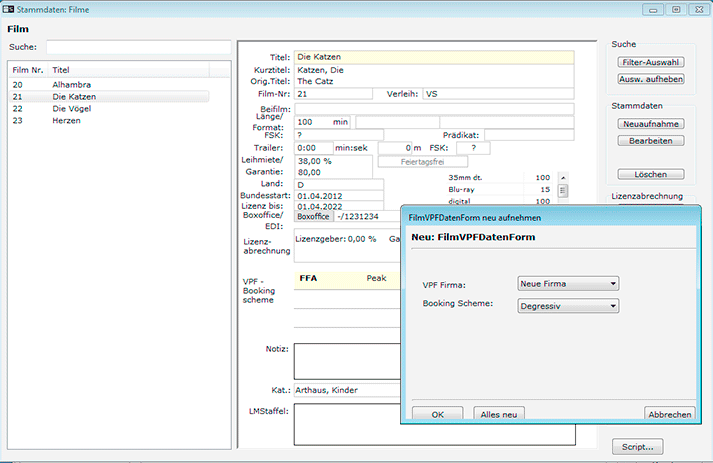
Task: Click the Filter-Auswahl button
Action: pos(651,62)
